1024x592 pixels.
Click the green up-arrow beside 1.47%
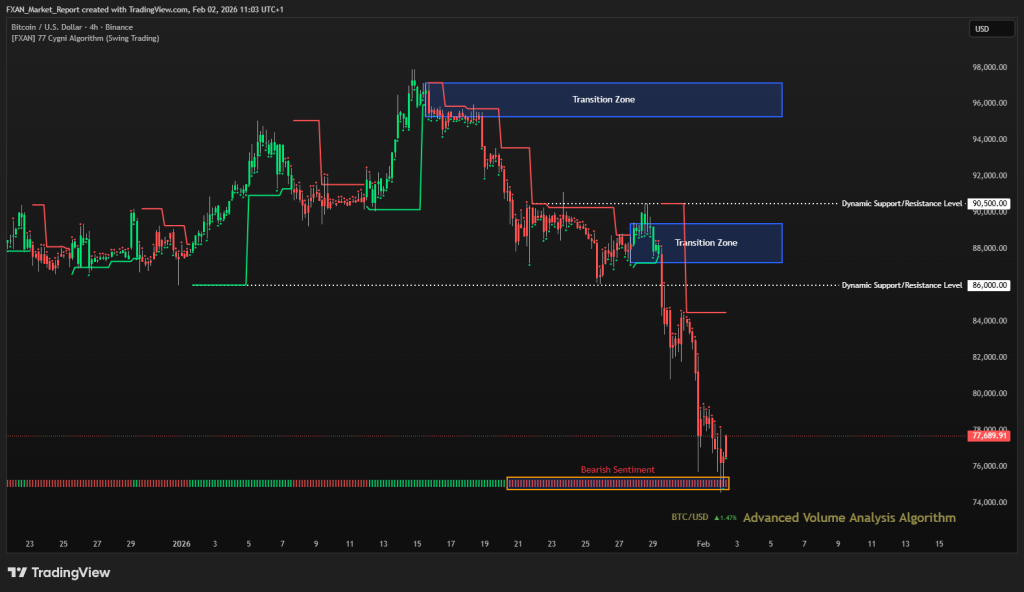point(716,518)
